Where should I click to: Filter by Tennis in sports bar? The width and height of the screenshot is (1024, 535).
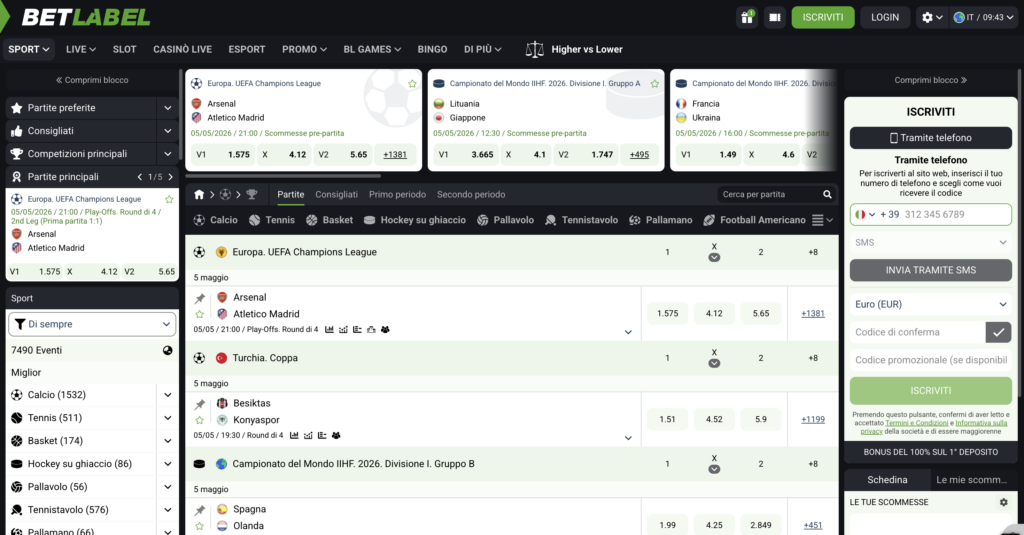click(272, 220)
